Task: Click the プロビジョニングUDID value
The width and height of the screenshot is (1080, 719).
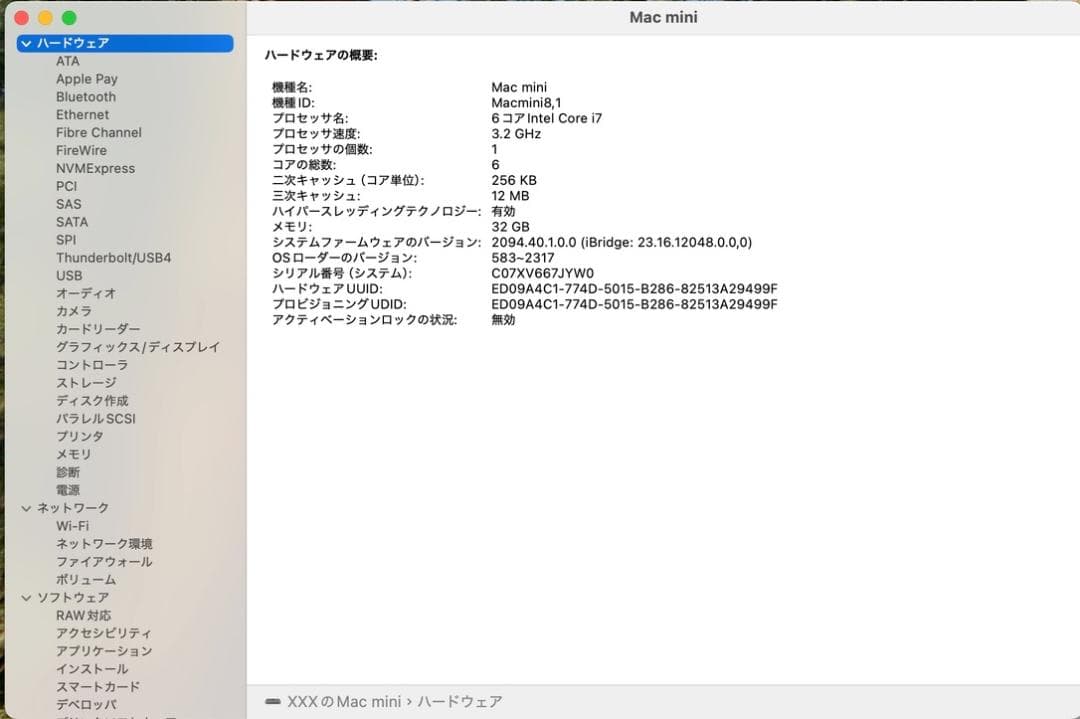Action: click(x=634, y=304)
